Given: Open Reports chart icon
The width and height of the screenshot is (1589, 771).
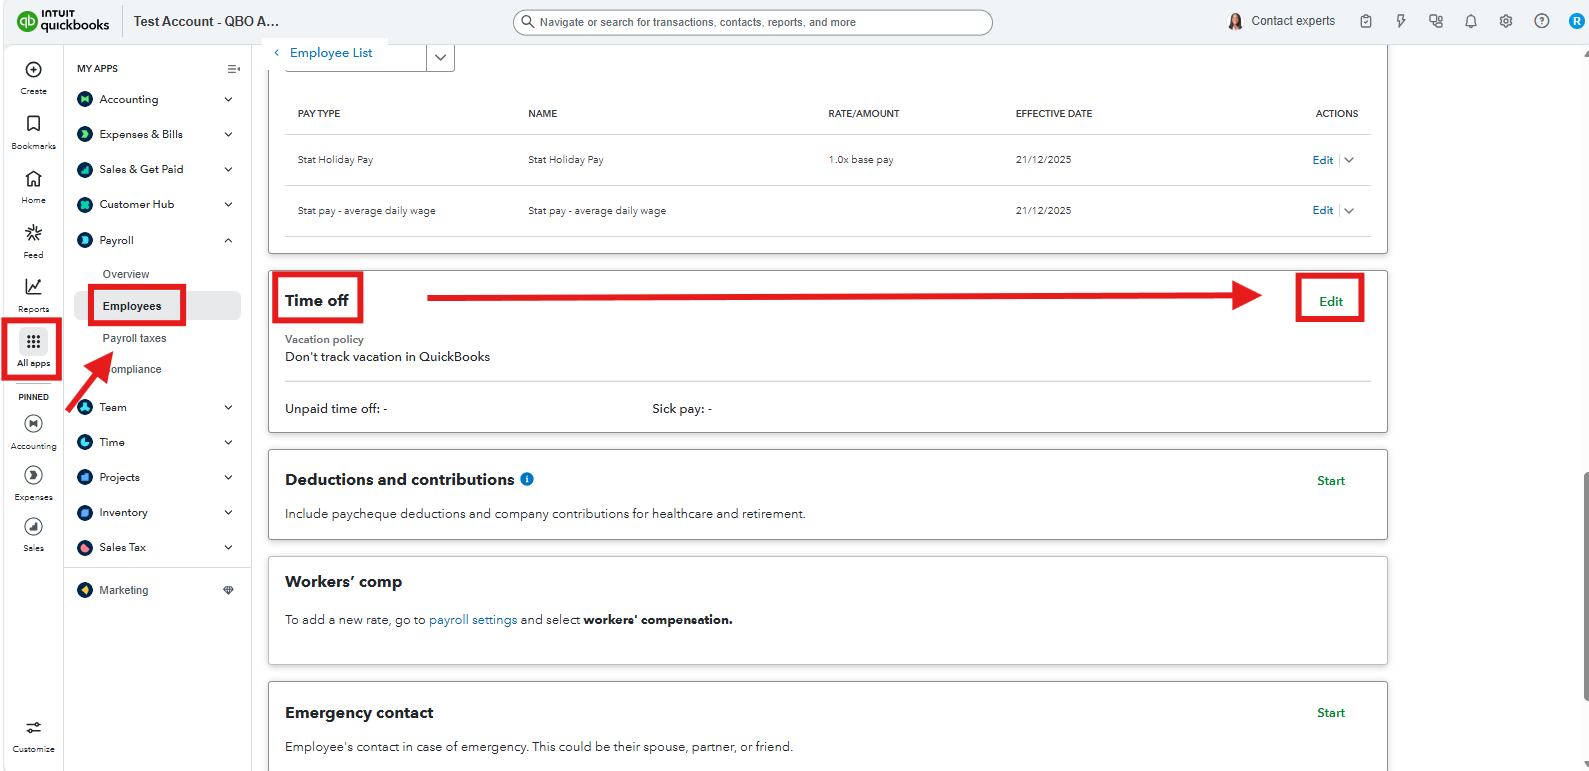Looking at the screenshot, I should [33, 287].
